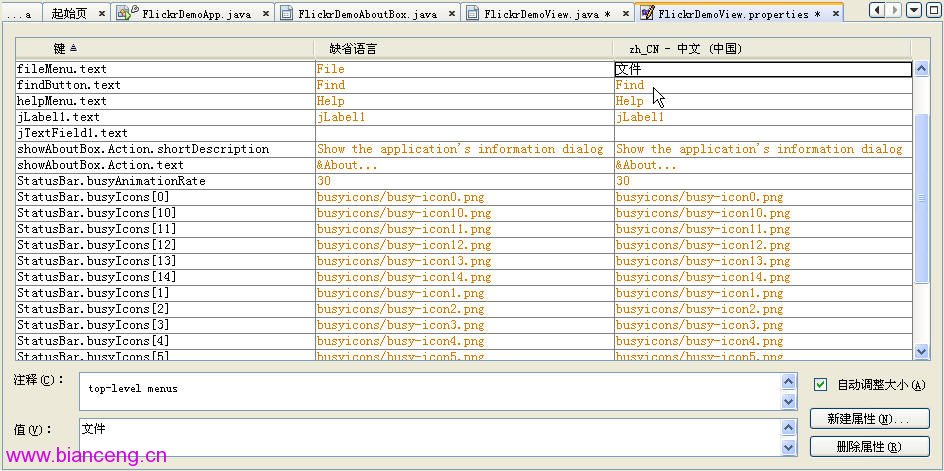This screenshot has width=944, height=471.
Task: Switch to FlickrDemoView.java tab
Action: 547,14
